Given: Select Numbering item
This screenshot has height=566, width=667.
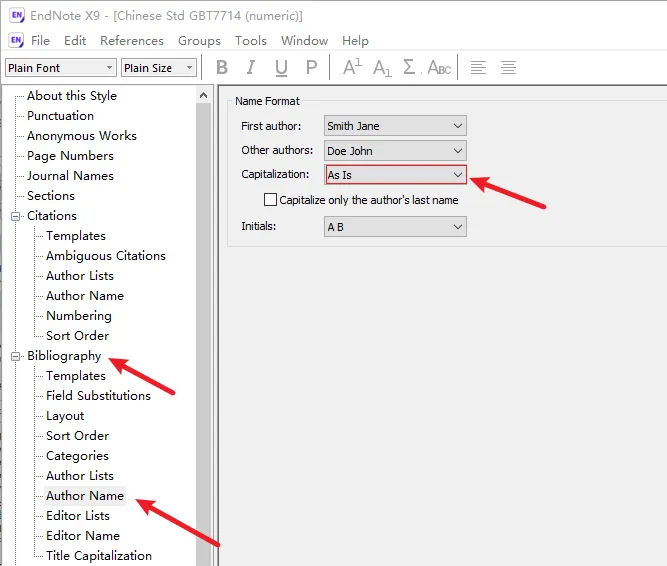Looking at the screenshot, I should coord(79,316).
